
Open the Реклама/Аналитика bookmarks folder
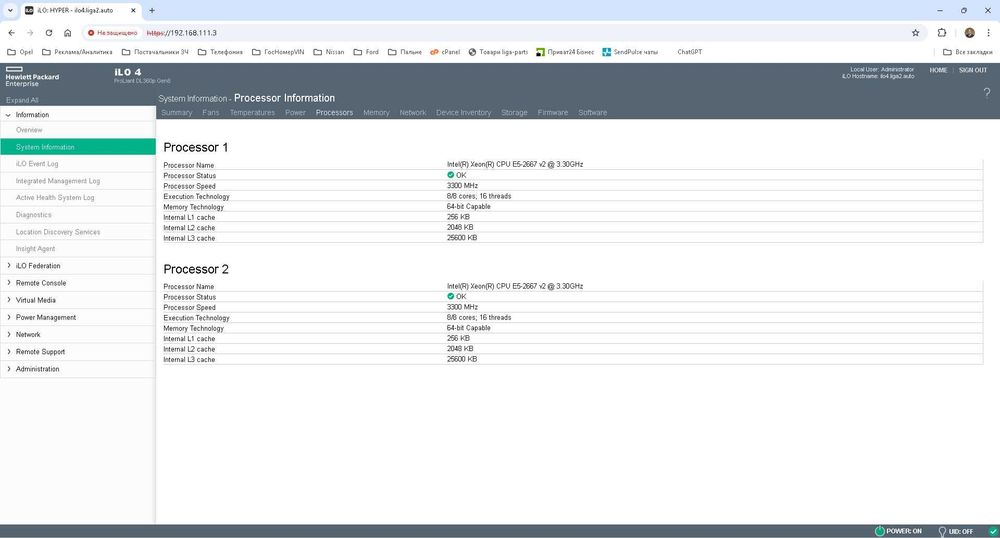tap(77, 52)
